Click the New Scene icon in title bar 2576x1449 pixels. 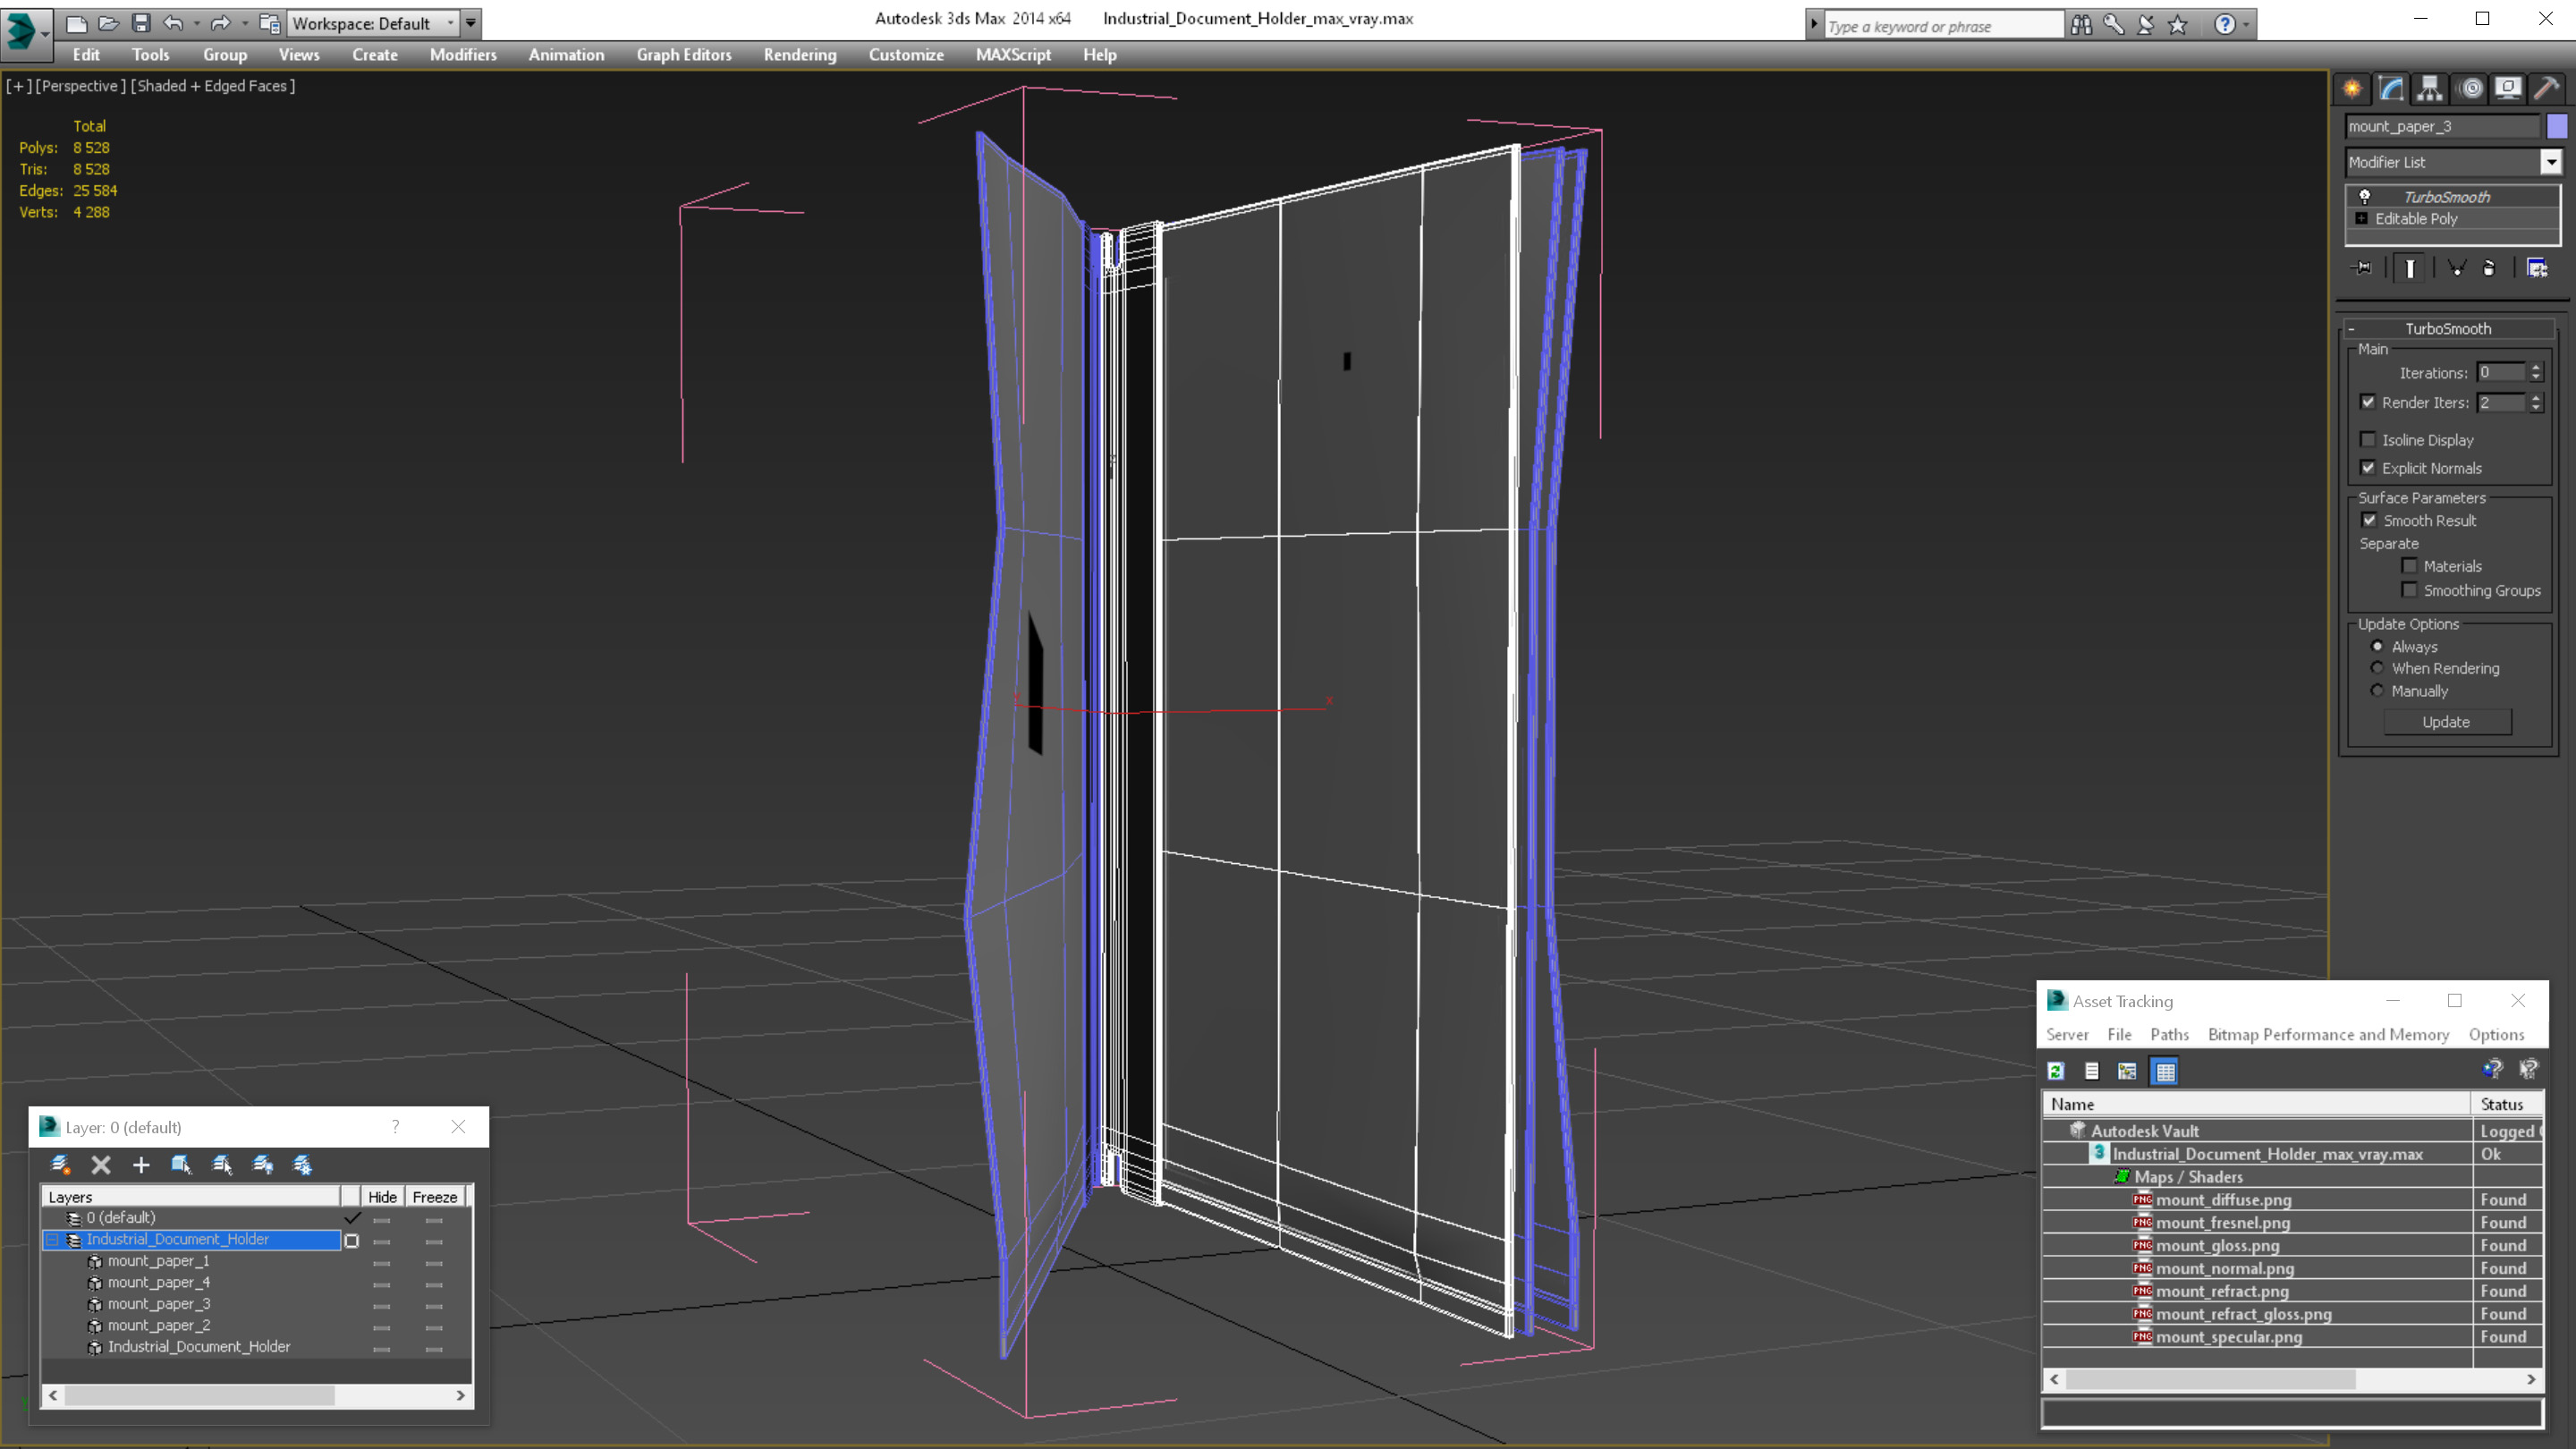(76, 23)
